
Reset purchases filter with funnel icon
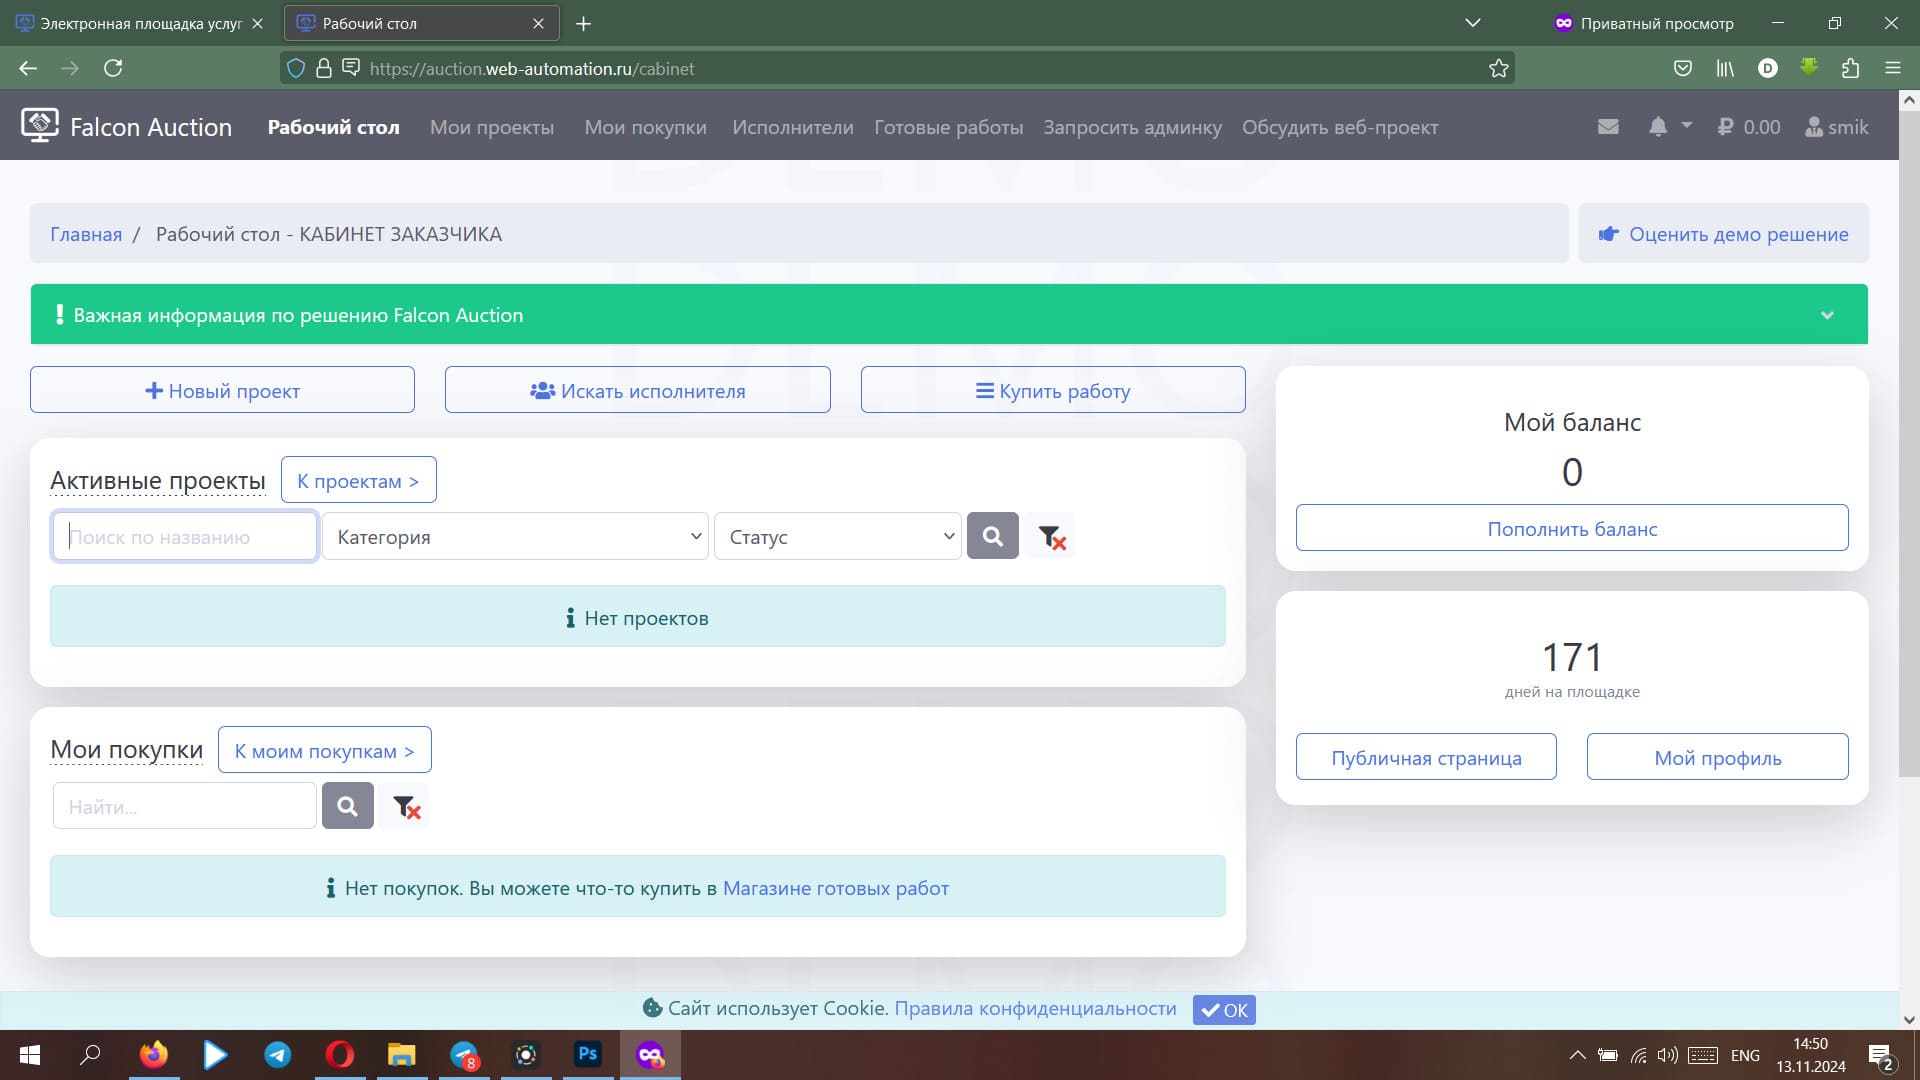coord(406,806)
